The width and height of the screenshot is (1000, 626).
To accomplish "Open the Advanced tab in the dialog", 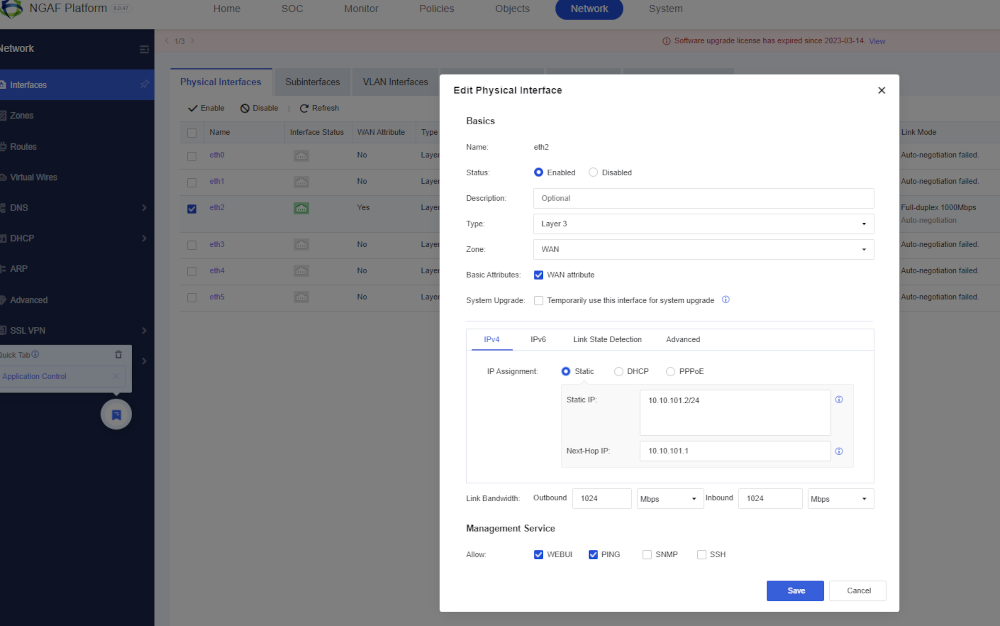I will pyautogui.click(x=682, y=339).
